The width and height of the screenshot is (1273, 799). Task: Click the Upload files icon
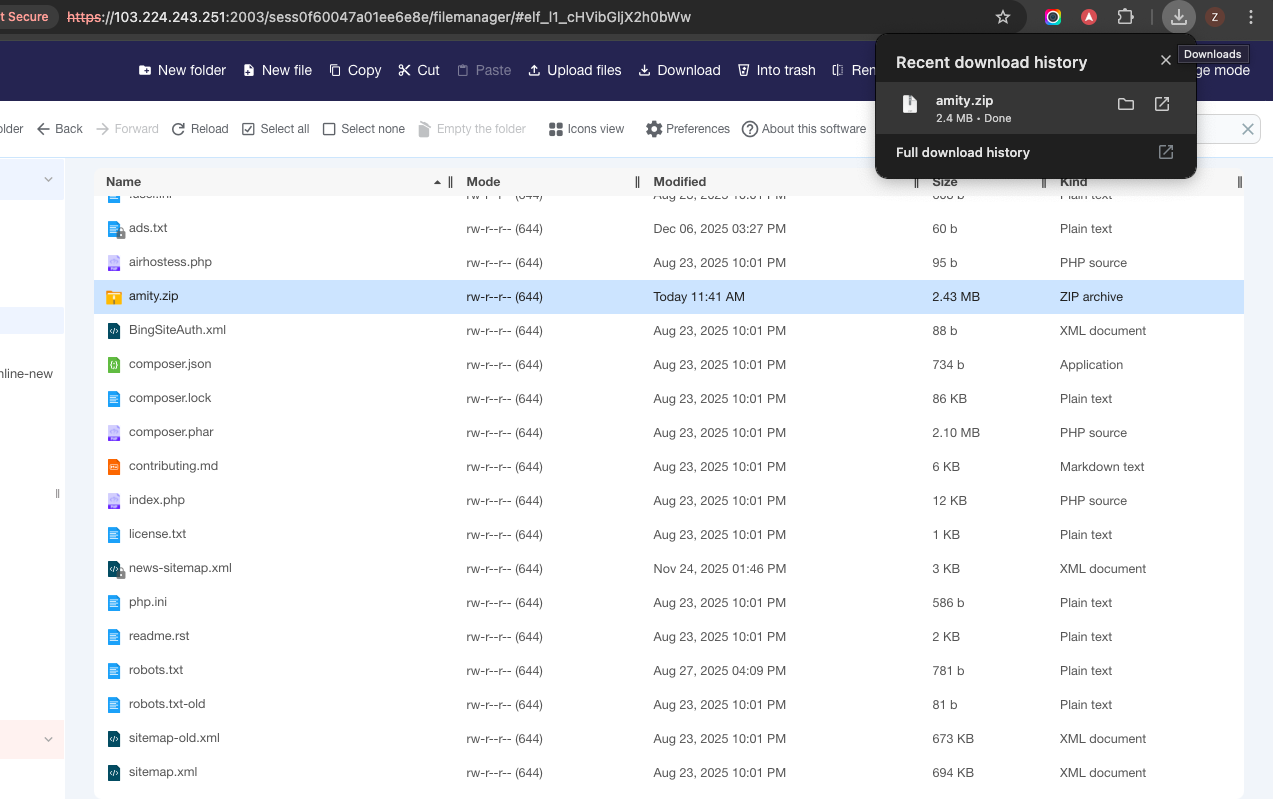tap(535, 70)
